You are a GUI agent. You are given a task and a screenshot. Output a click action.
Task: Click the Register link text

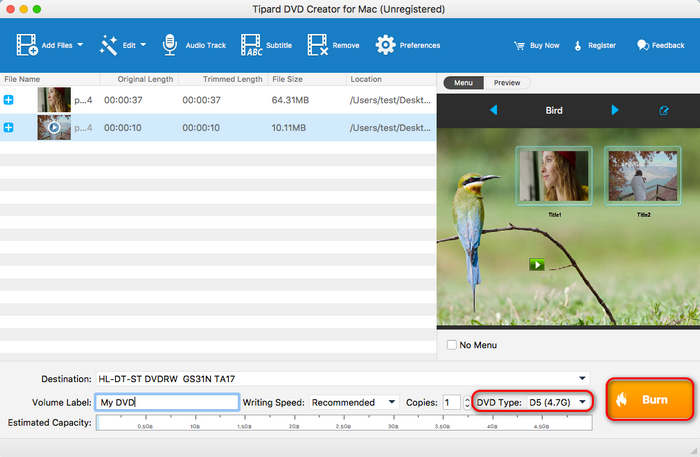click(602, 46)
